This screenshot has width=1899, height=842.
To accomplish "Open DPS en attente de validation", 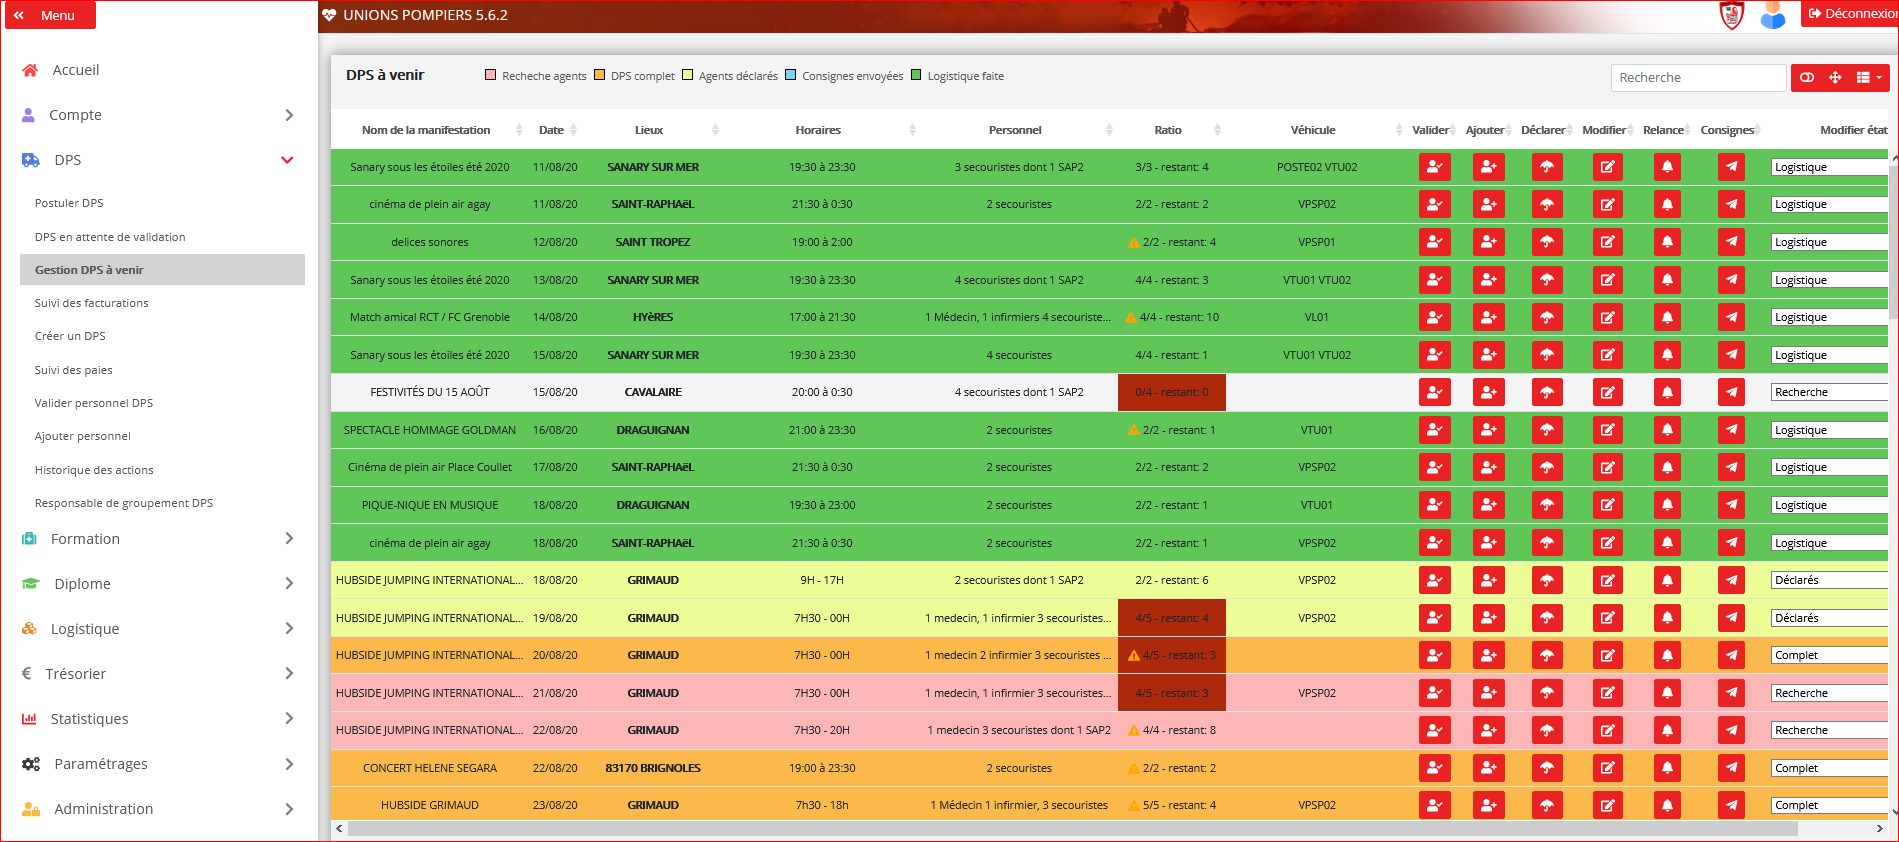I will (x=110, y=237).
